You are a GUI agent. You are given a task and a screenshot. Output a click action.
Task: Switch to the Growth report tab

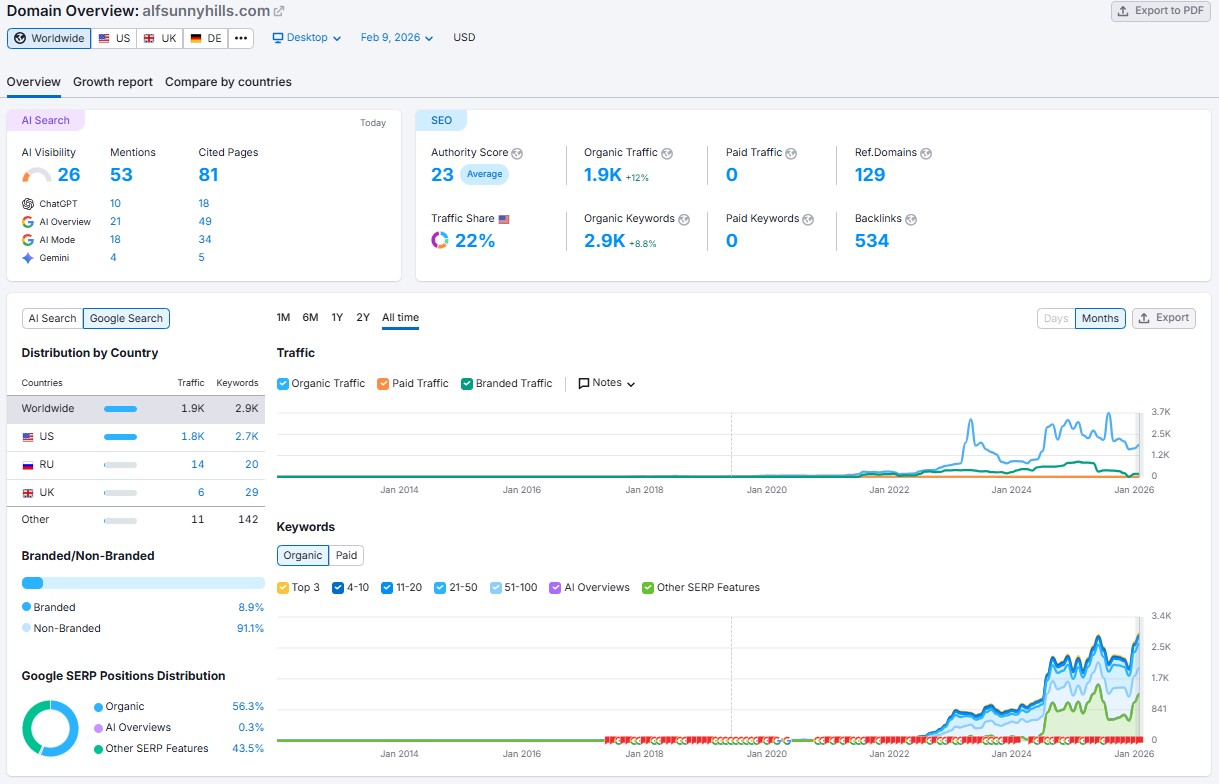point(112,82)
